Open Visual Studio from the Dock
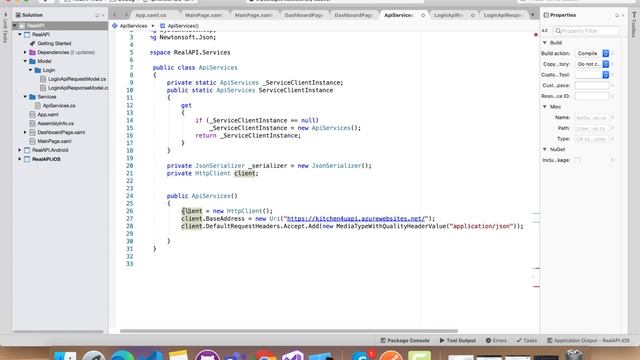This screenshot has height=360, width=640. 293,355
